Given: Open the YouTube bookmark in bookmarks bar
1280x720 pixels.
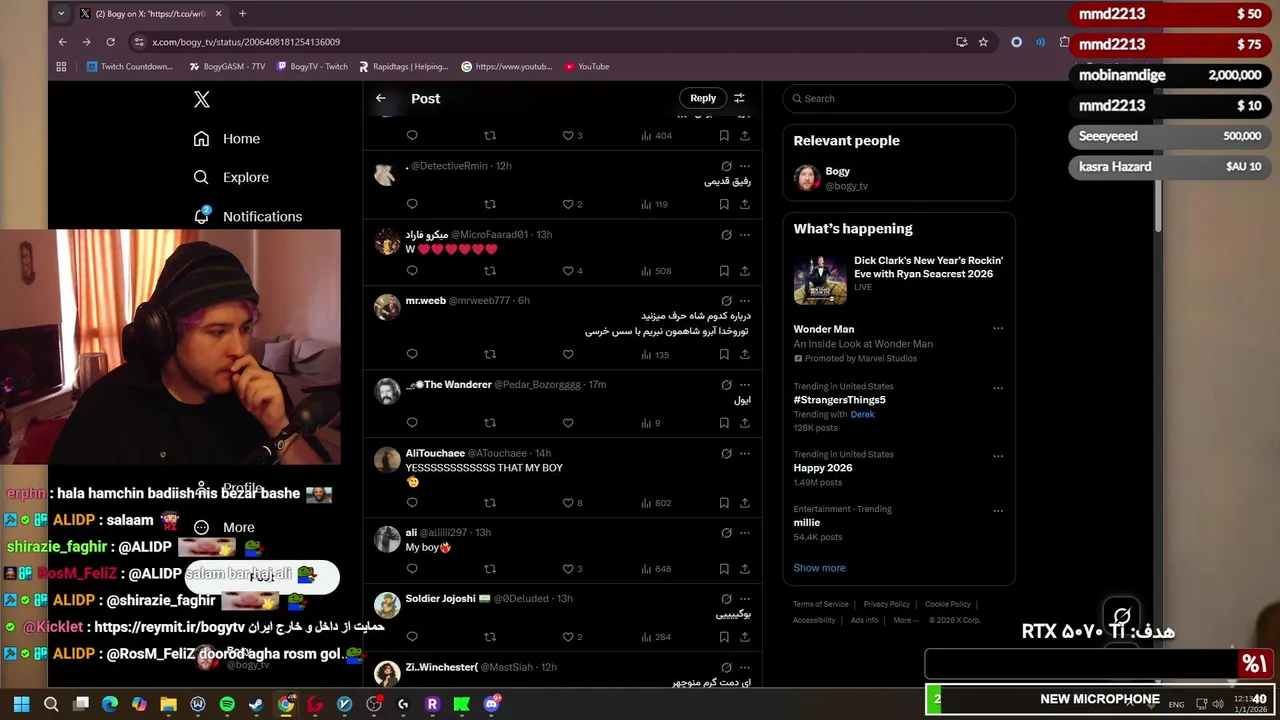Looking at the screenshot, I should (x=587, y=67).
